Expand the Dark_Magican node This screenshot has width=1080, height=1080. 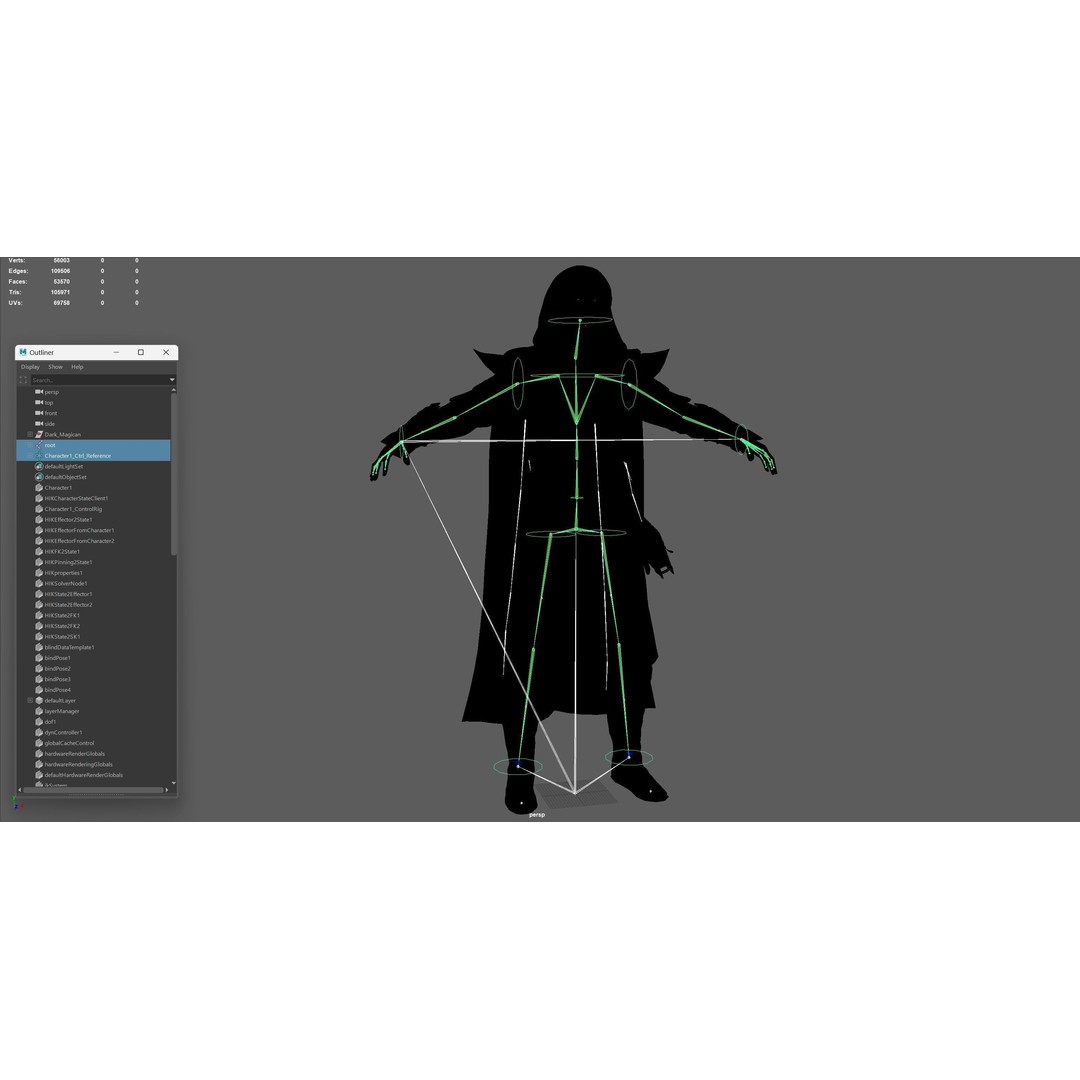[x=30, y=435]
